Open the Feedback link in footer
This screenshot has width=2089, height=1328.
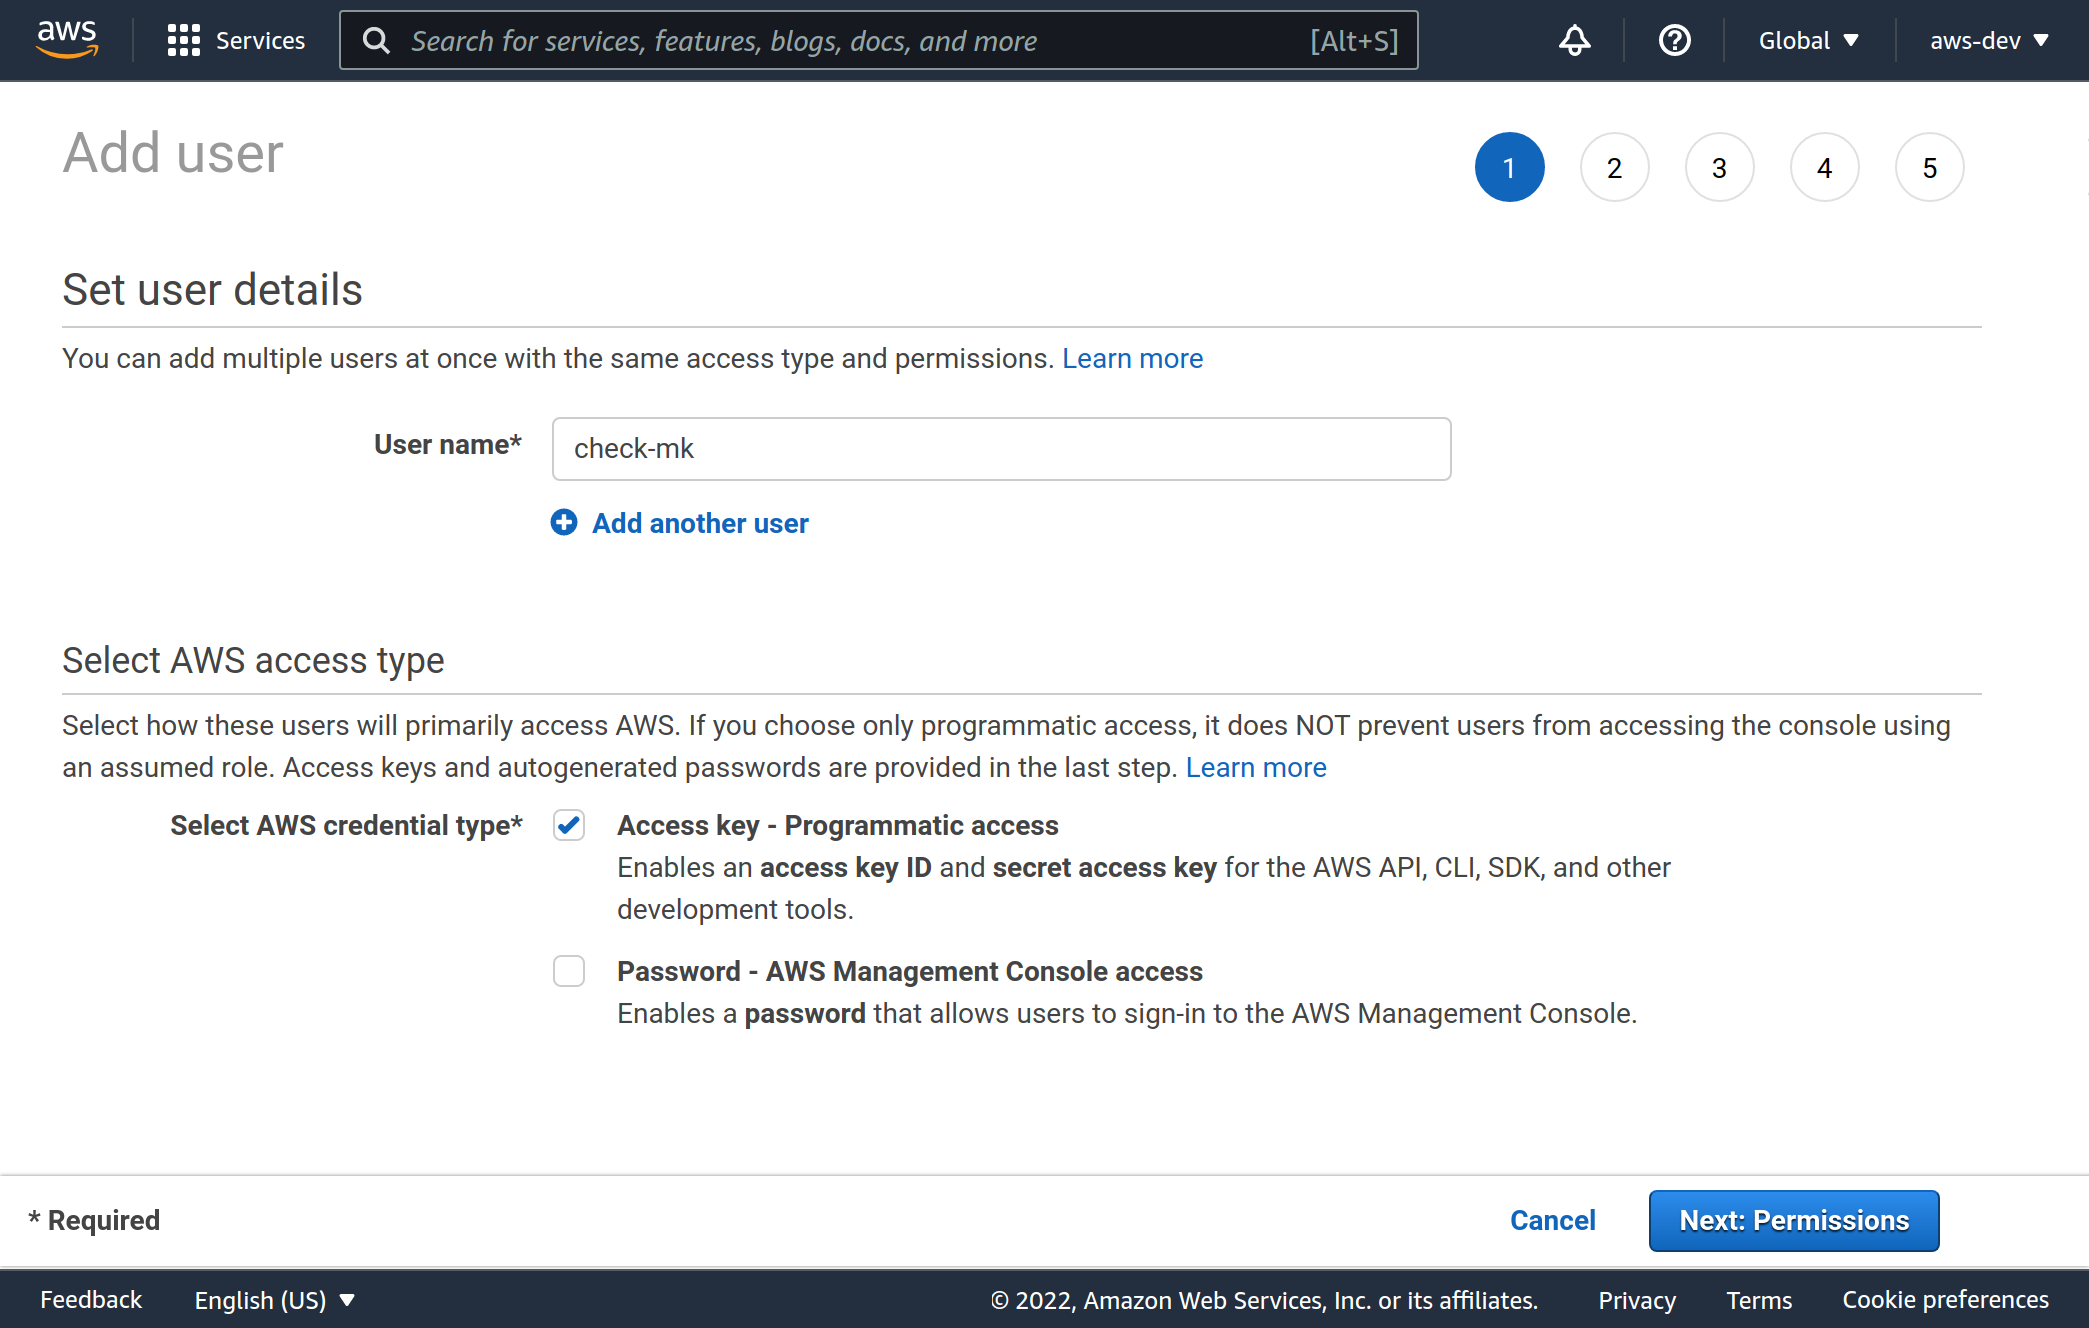coord(91,1299)
